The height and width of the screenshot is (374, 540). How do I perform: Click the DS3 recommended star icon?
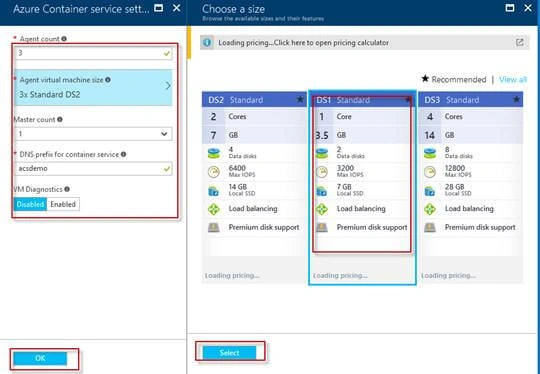click(516, 100)
